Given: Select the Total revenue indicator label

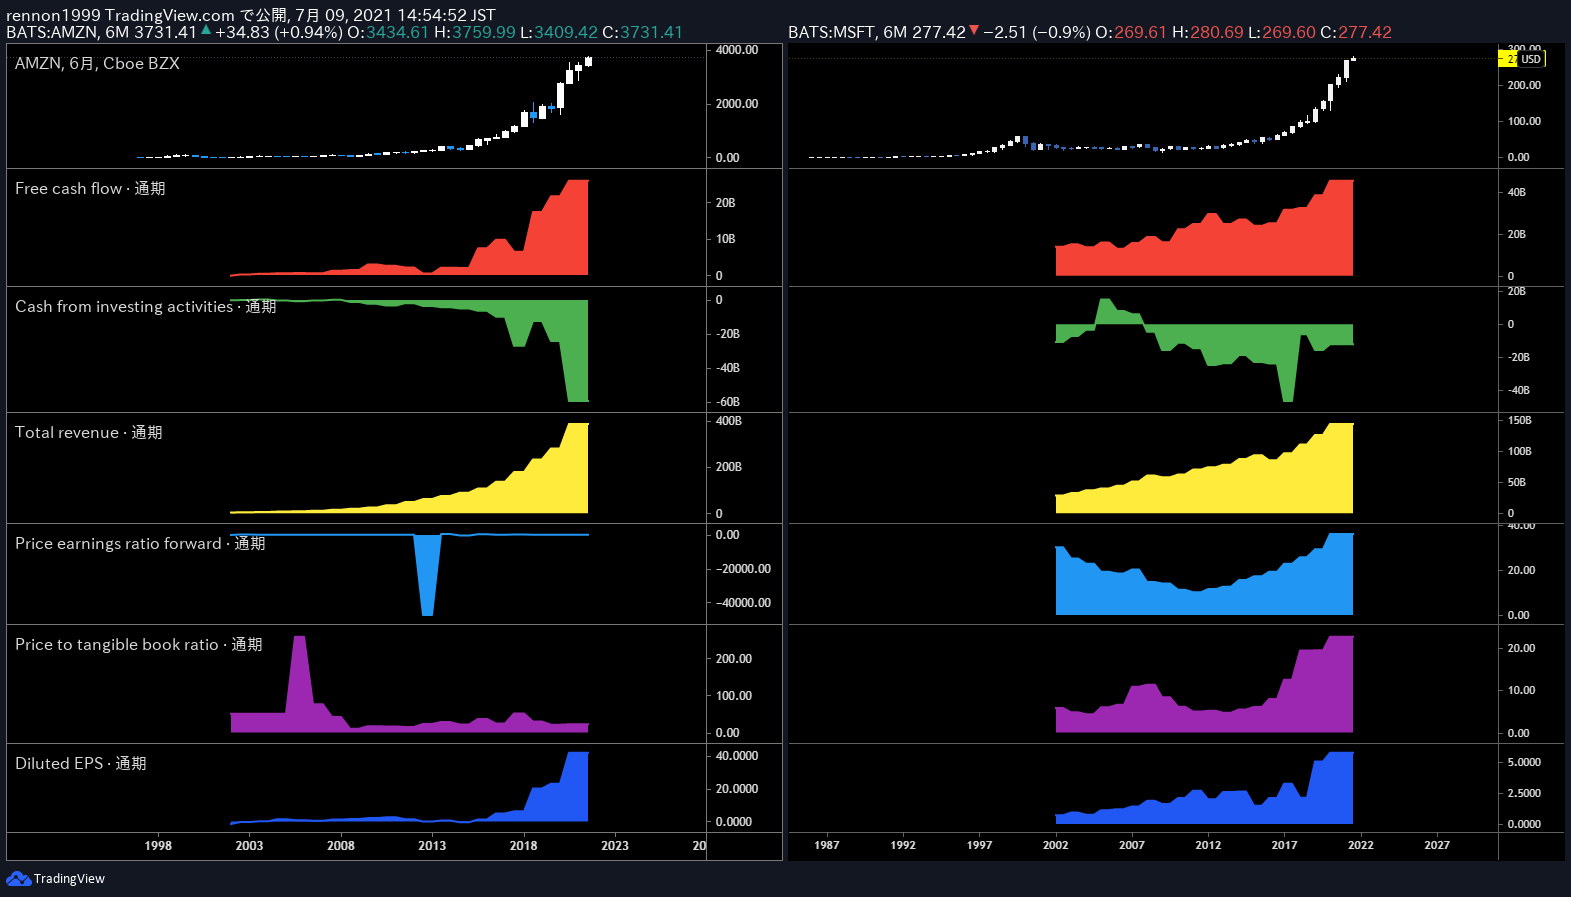Looking at the screenshot, I should tap(88, 432).
